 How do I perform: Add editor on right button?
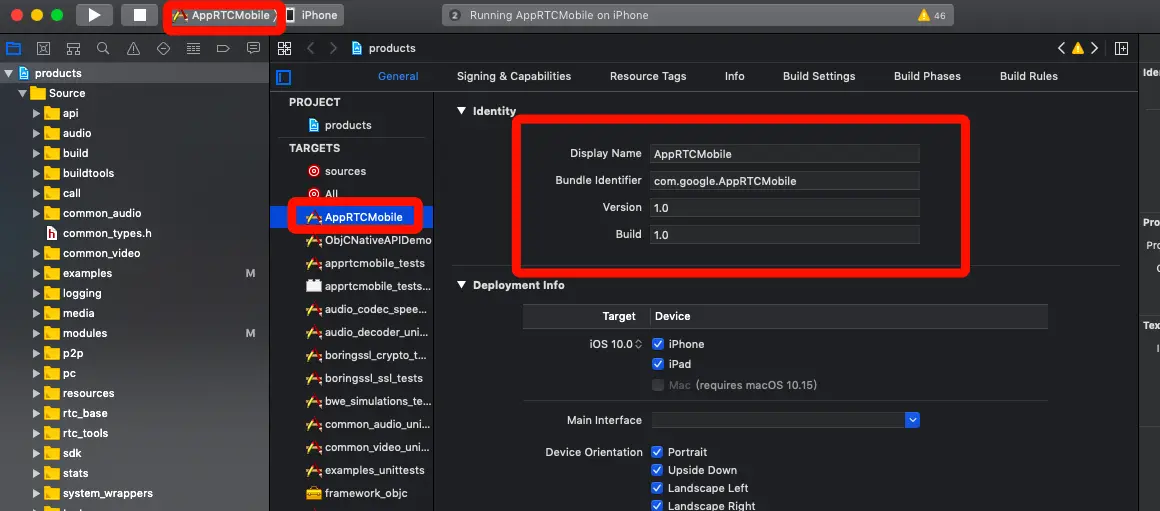tap(1122, 48)
